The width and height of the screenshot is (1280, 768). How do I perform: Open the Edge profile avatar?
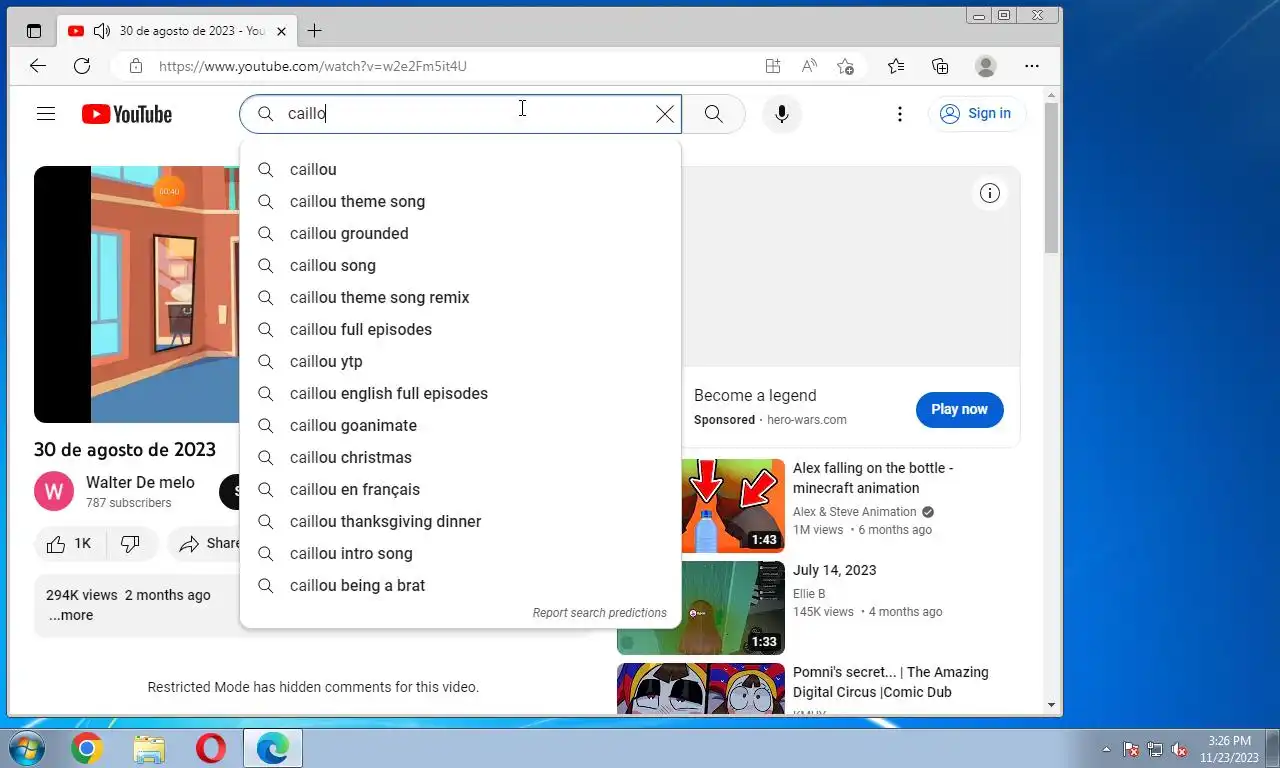(986, 66)
